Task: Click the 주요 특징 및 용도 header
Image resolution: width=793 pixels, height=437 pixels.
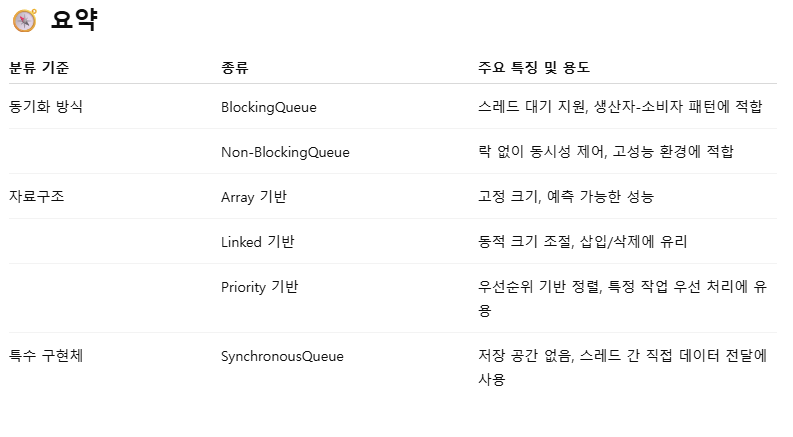Action: (x=534, y=67)
